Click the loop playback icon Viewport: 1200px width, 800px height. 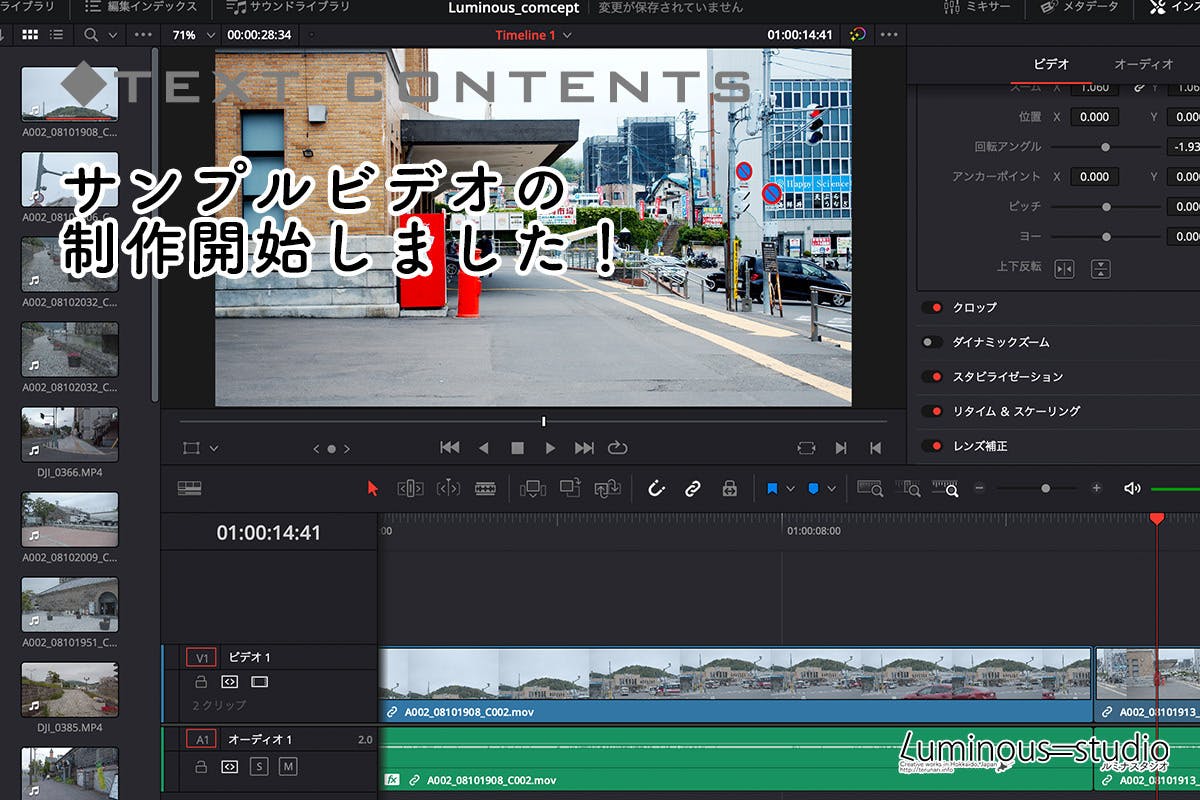click(617, 448)
